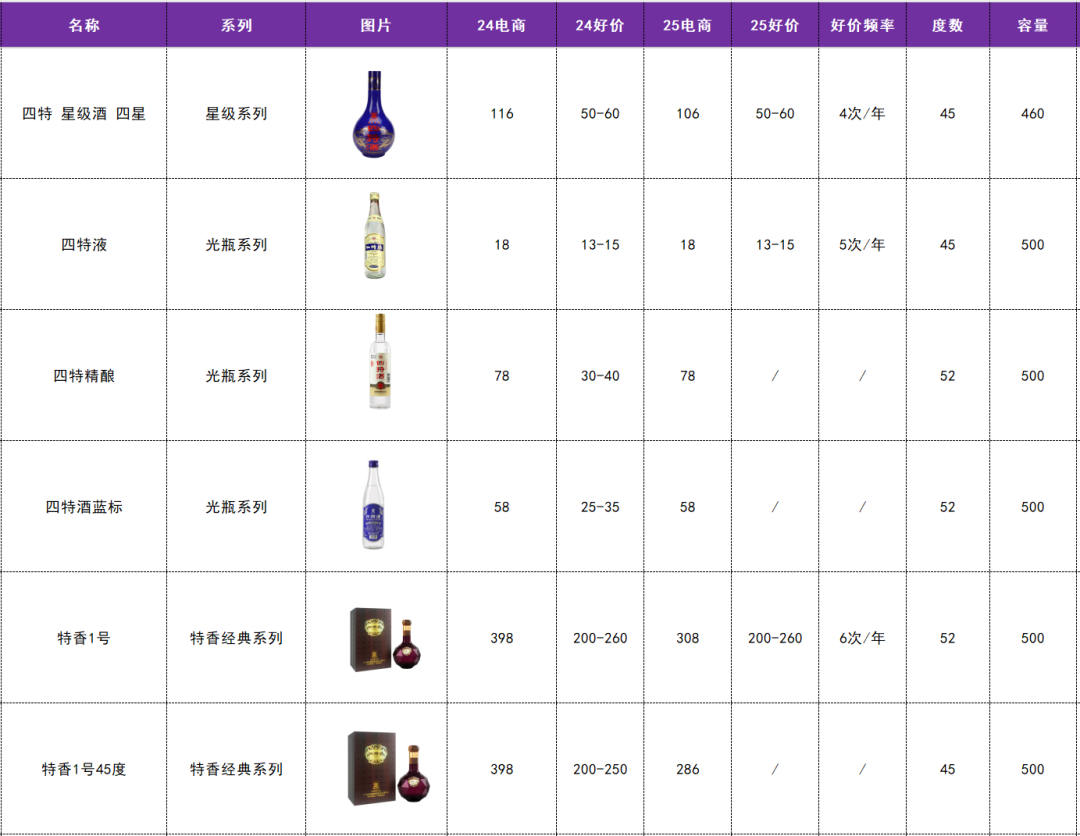1080x836 pixels.
Task: Click 78 under 25电商
Action: pos(687,376)
